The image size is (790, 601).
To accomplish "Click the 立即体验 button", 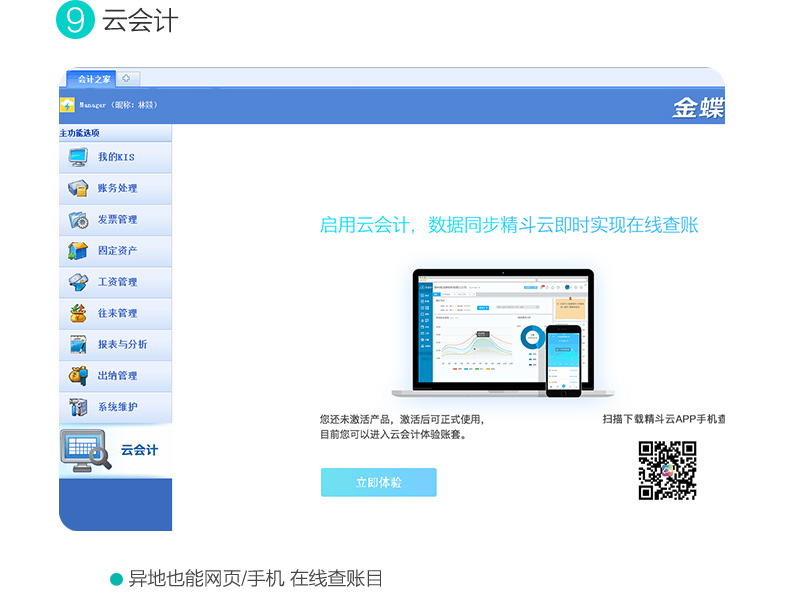I will point(379,483).
